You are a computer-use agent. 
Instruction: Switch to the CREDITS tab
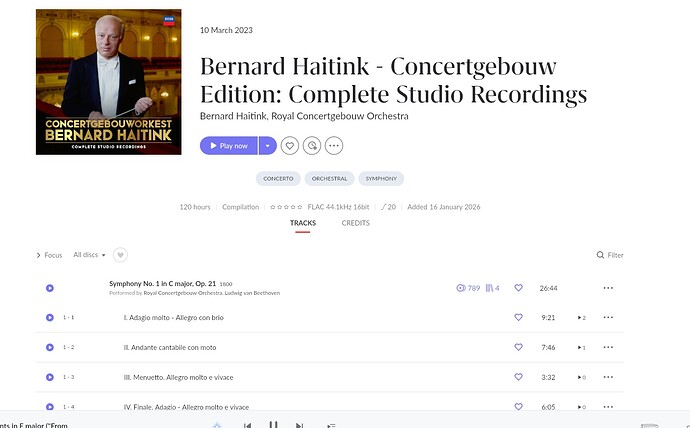coord(356,223)
